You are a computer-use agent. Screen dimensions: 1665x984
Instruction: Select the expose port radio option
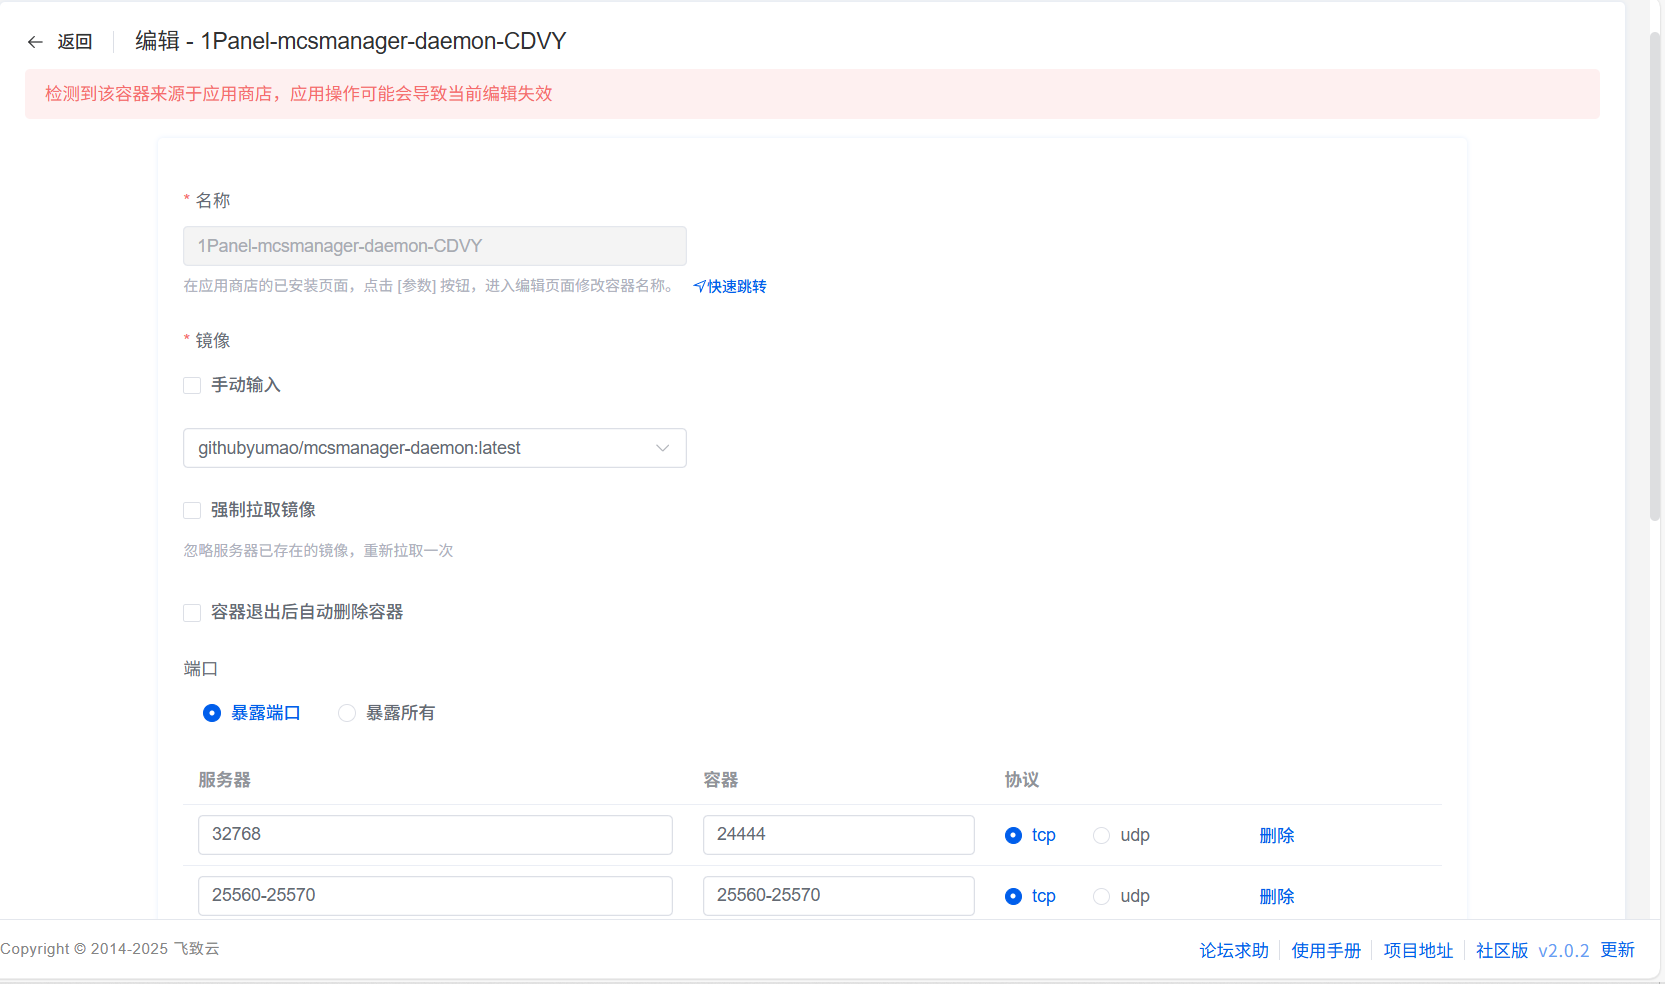pyautogui.click(x=212, y=713)
